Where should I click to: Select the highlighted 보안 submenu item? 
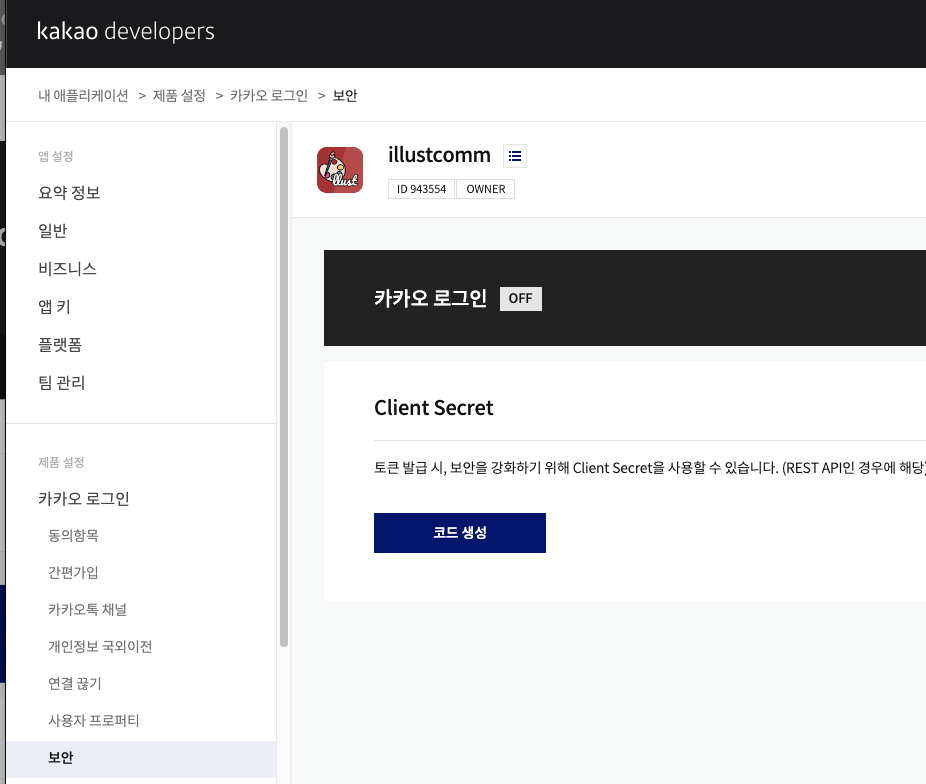pos(141,757)
